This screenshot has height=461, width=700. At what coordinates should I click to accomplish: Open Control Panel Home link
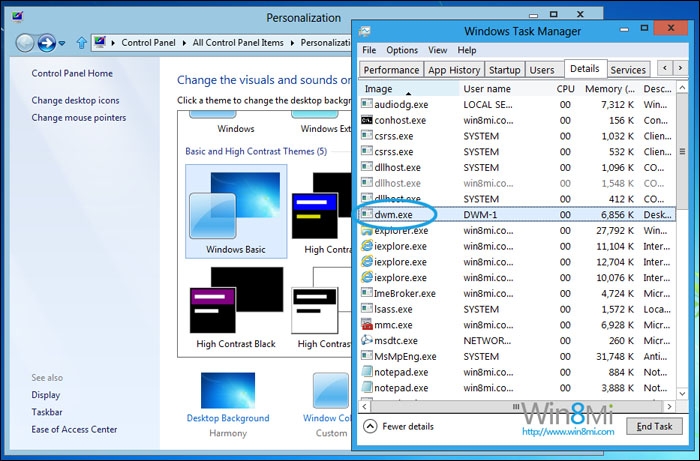(x=72, y=73)
